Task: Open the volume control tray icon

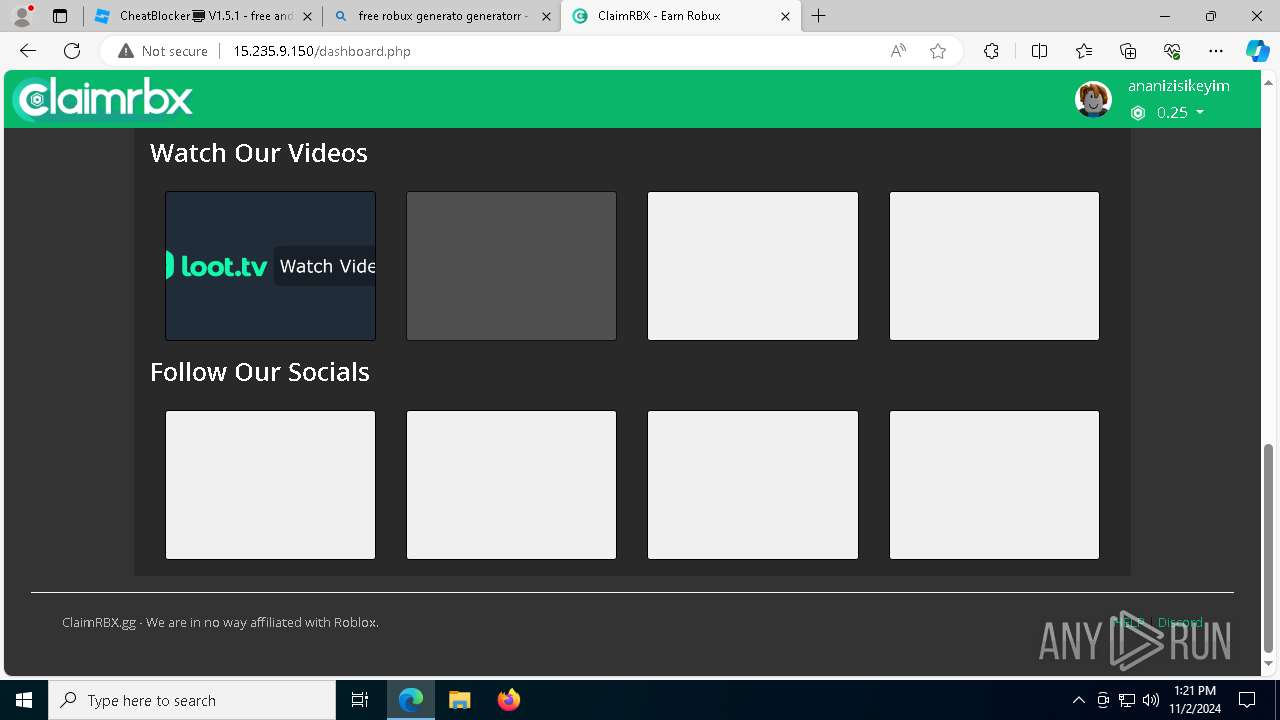Action: [1151, 700]
